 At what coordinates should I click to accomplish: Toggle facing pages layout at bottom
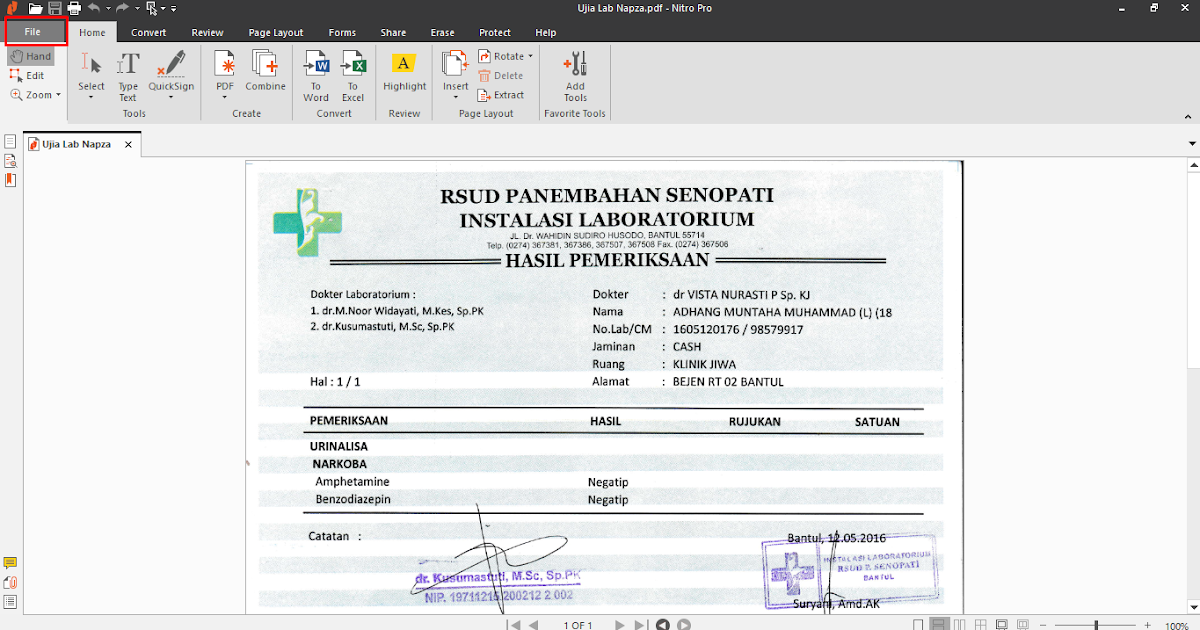tap(958, 623)
